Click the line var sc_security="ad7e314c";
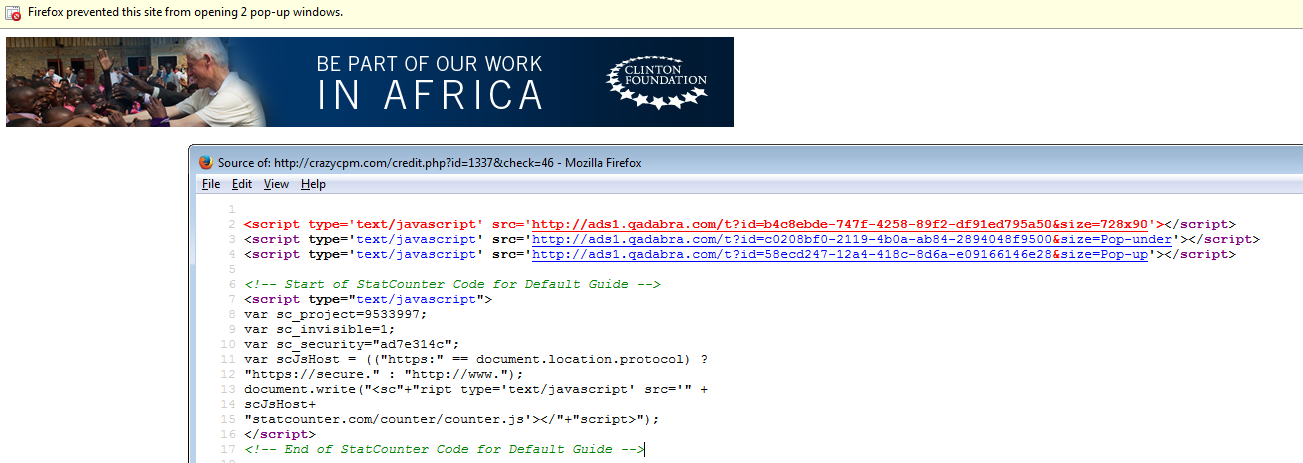 coord(351,344)
